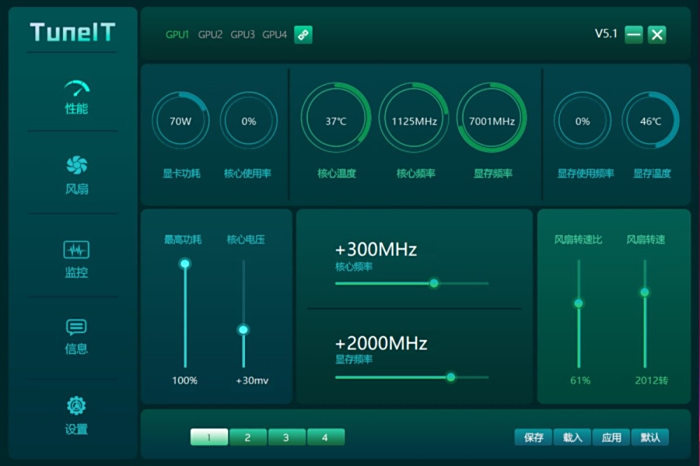700x466 pixels.
Task: Click the 显存使用频率 label
Action: 585,173
